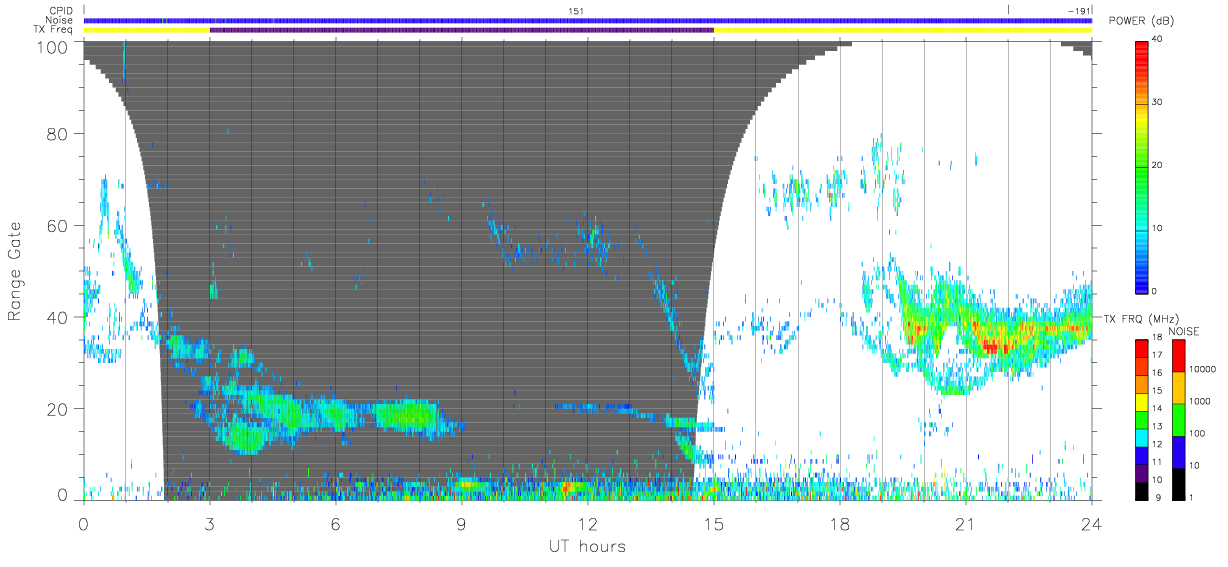Pick the orange segment of the NOISE colorbar
The image size is (1228, 567).
point(1178,388)
